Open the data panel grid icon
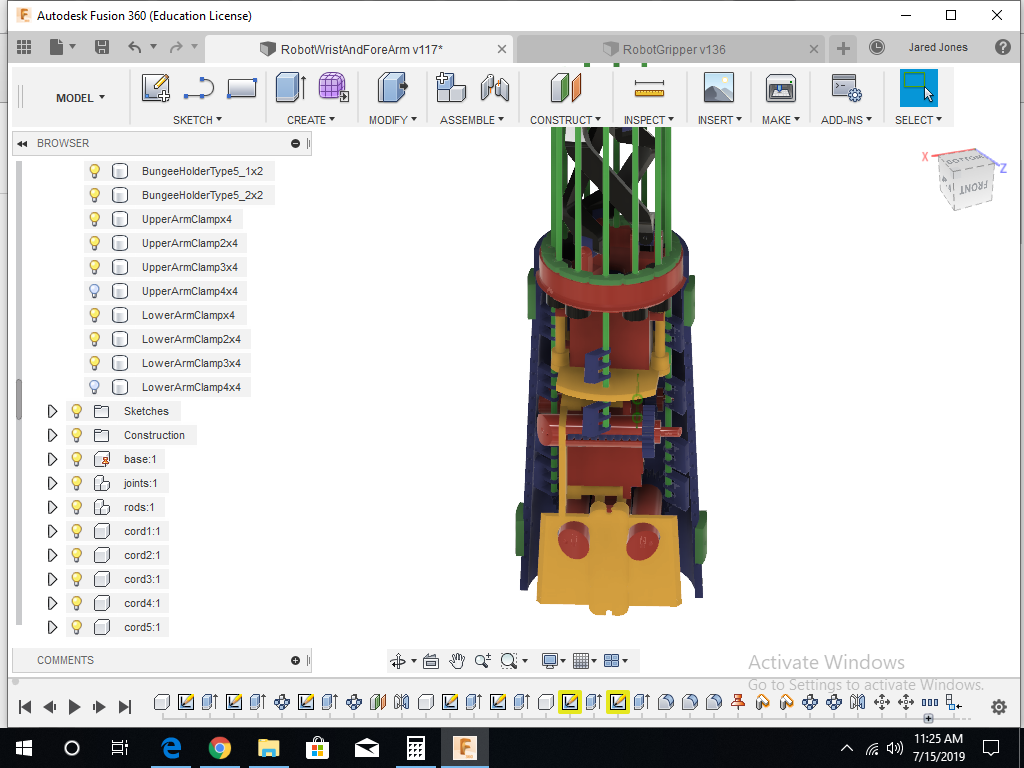 point(24,47)
